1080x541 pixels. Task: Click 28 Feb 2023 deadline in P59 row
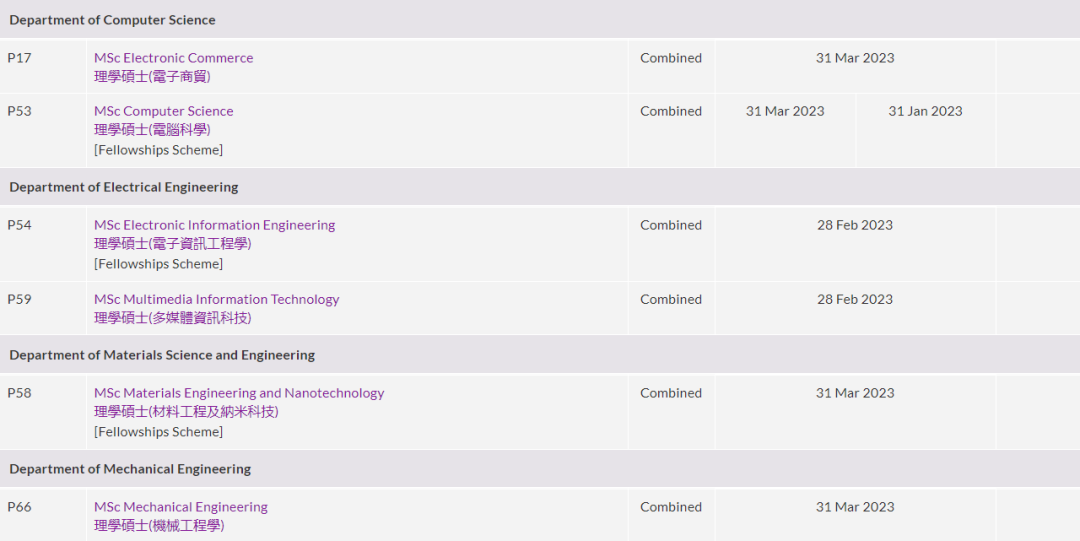(x=854, y=299)
